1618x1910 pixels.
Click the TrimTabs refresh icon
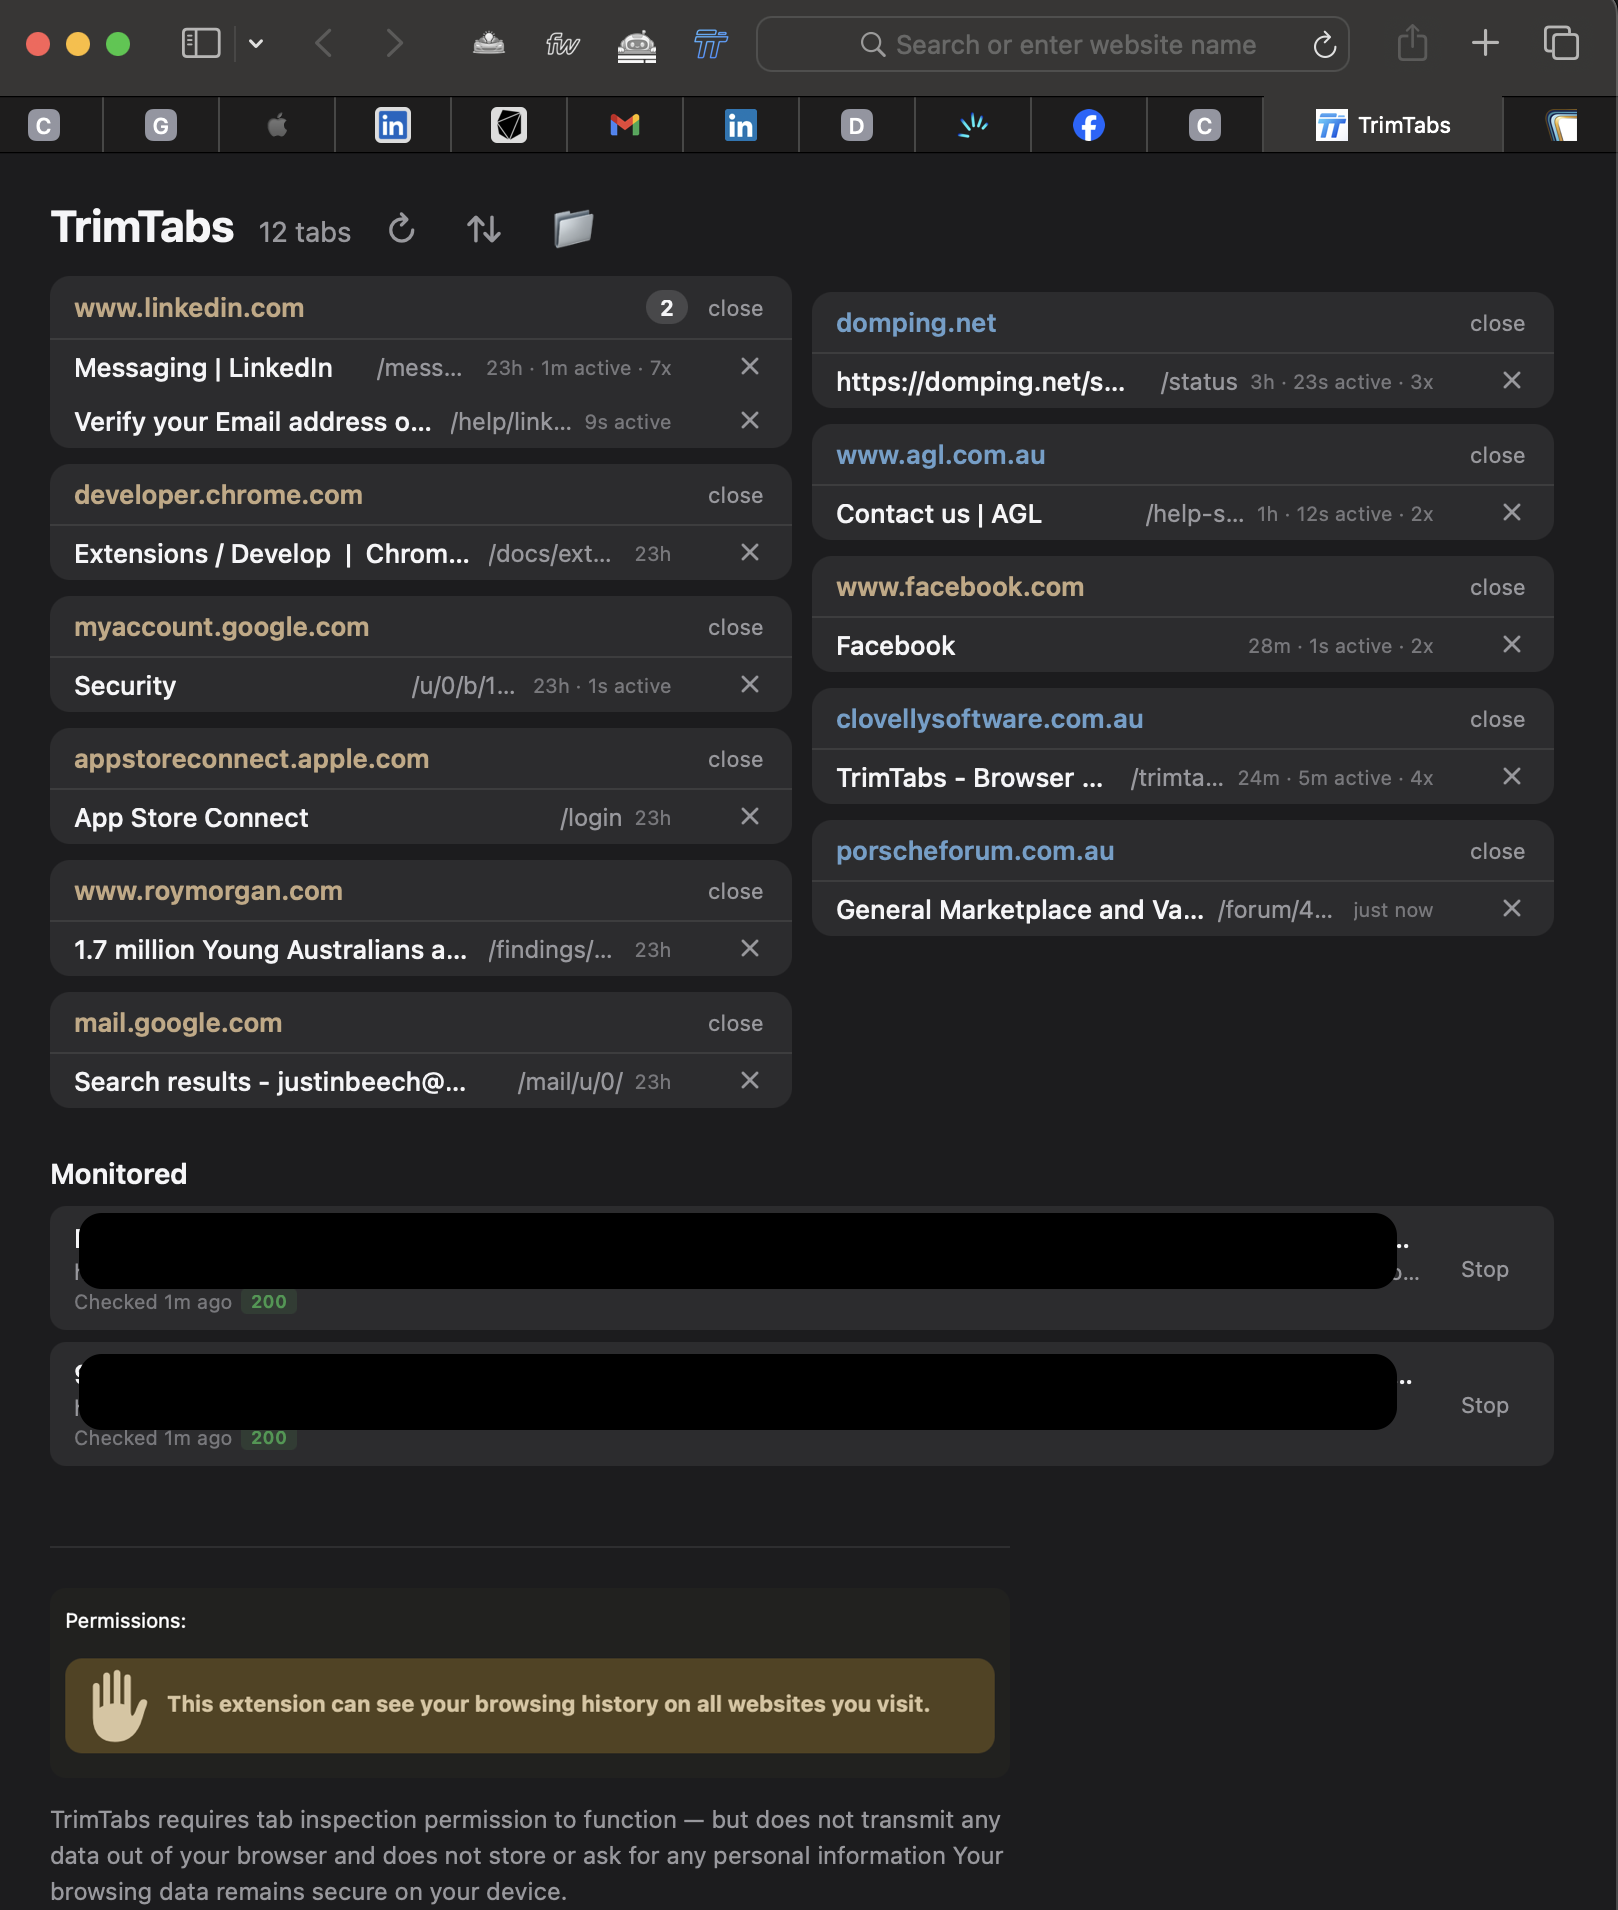[402, 229]
